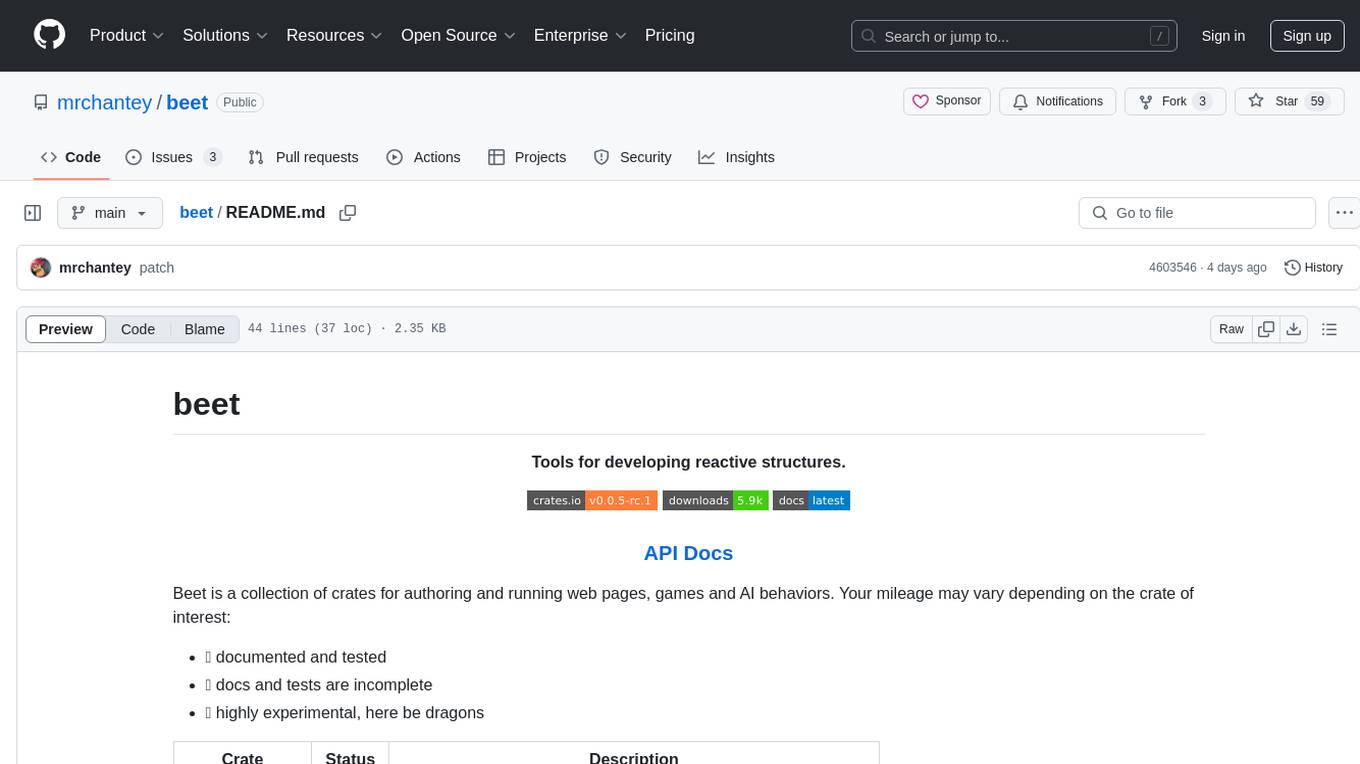Open the Raw file view

(1231, 329)
